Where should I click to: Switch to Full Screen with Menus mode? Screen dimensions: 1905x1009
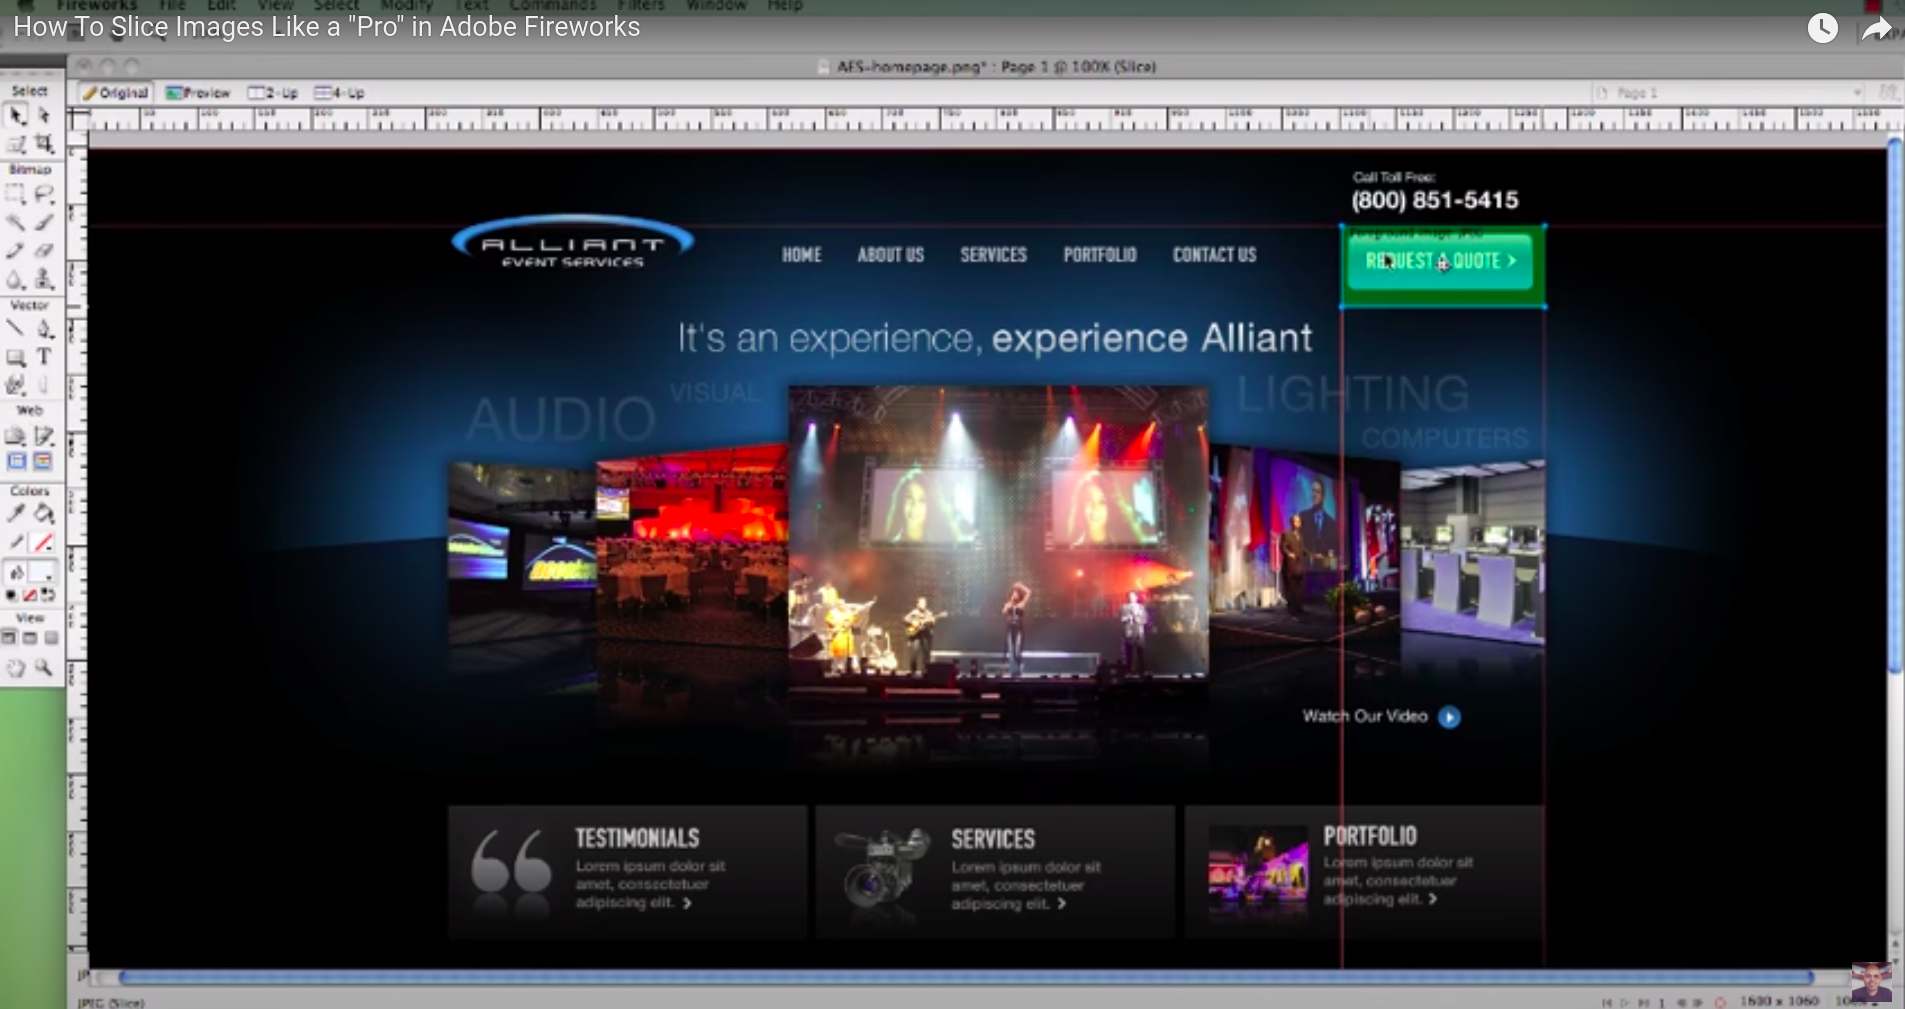click(30, 638)
